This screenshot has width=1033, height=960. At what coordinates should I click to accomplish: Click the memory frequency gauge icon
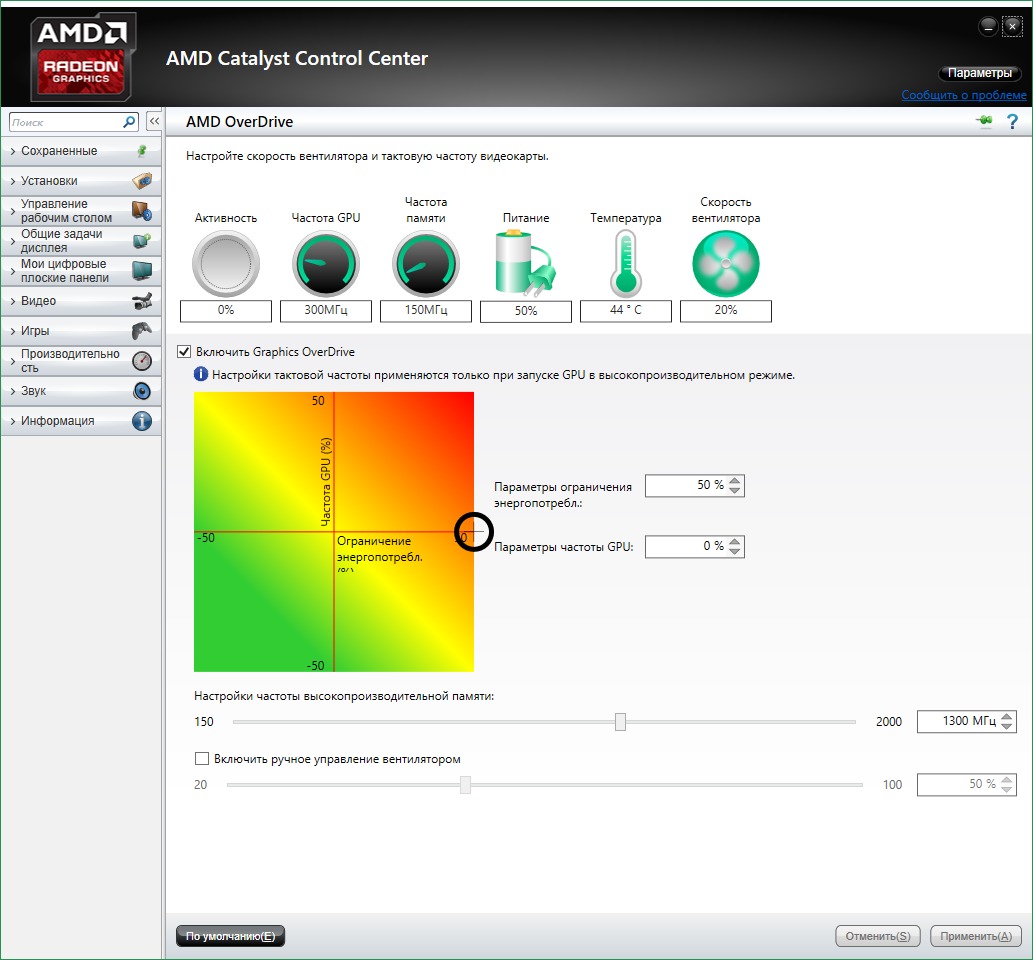pos(426,264)
